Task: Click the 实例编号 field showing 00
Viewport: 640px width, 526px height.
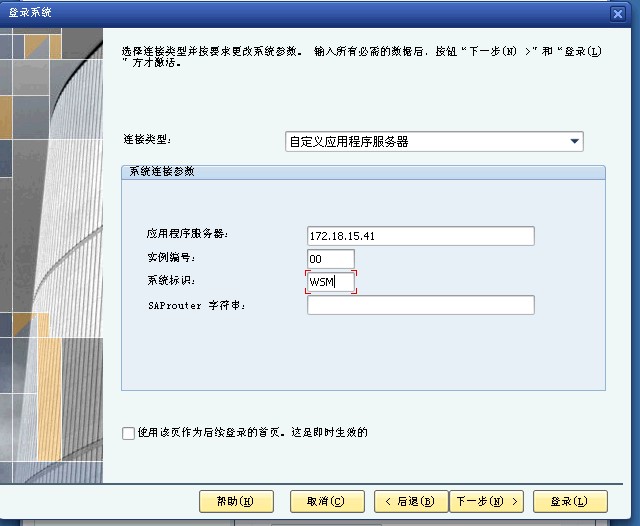Action: pyautogui.click(x=331, y=259)
